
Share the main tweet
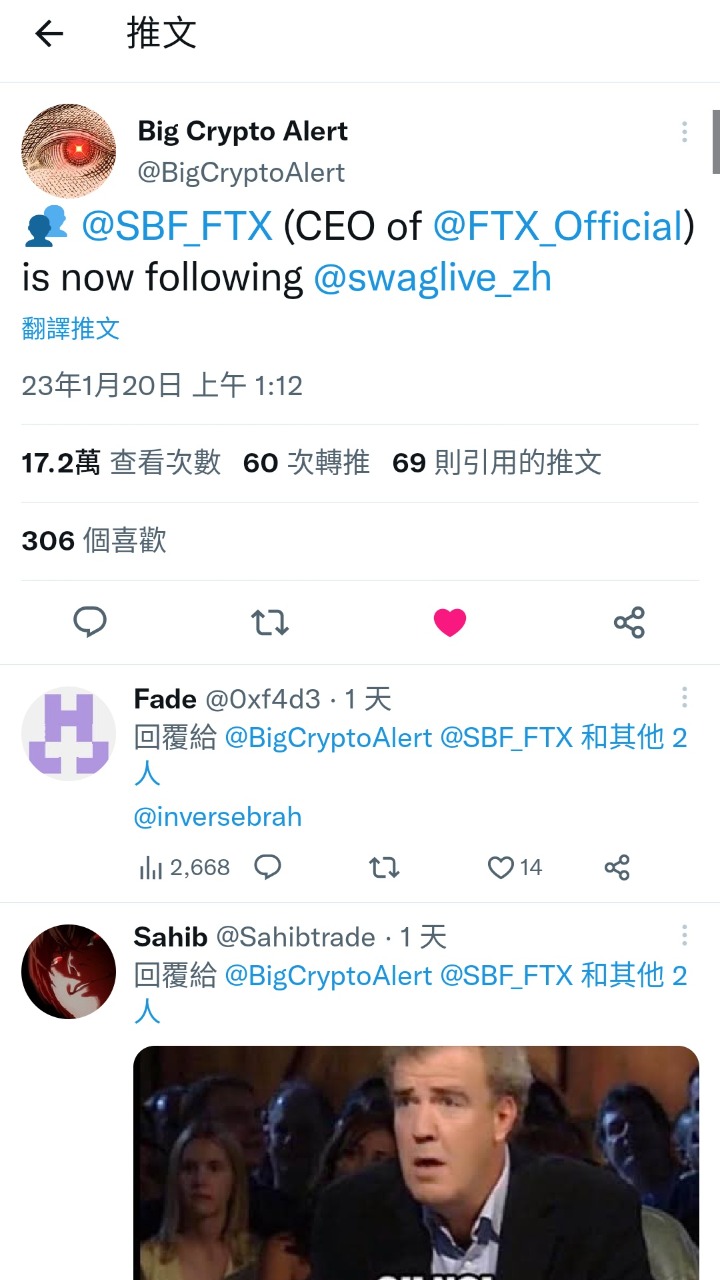click(x=629, y=622)
